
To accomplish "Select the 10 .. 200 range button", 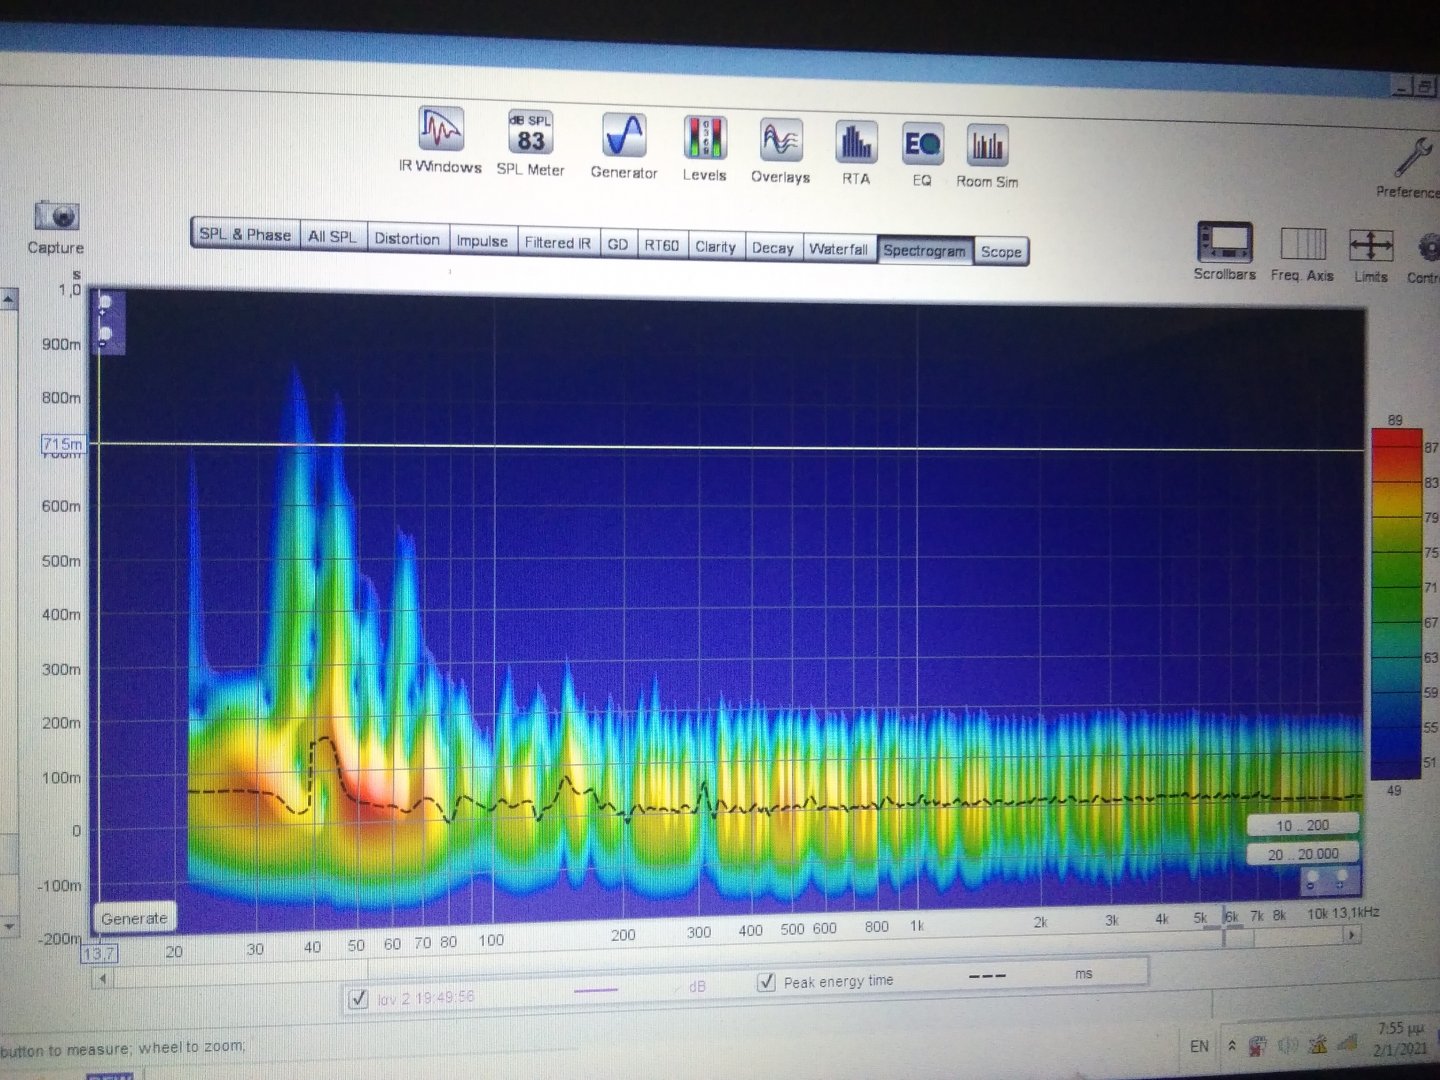I will 1302,825.
